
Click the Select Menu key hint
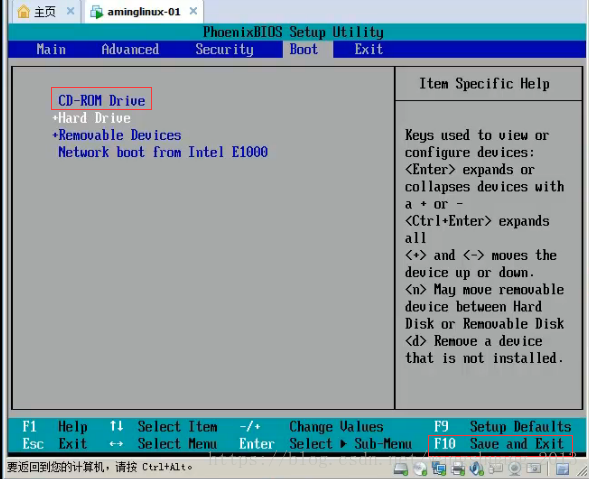[x=163, y=444]
